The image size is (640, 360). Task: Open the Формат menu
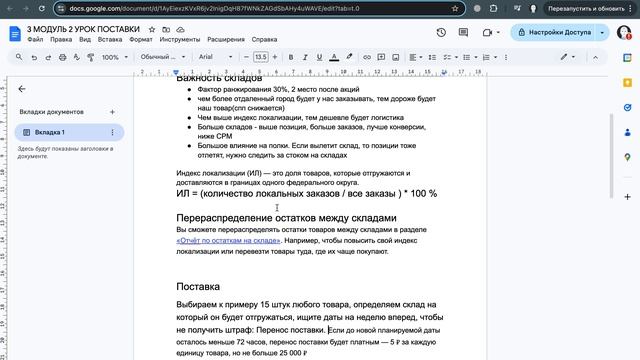pyautogui.click(x=141, y=40)
